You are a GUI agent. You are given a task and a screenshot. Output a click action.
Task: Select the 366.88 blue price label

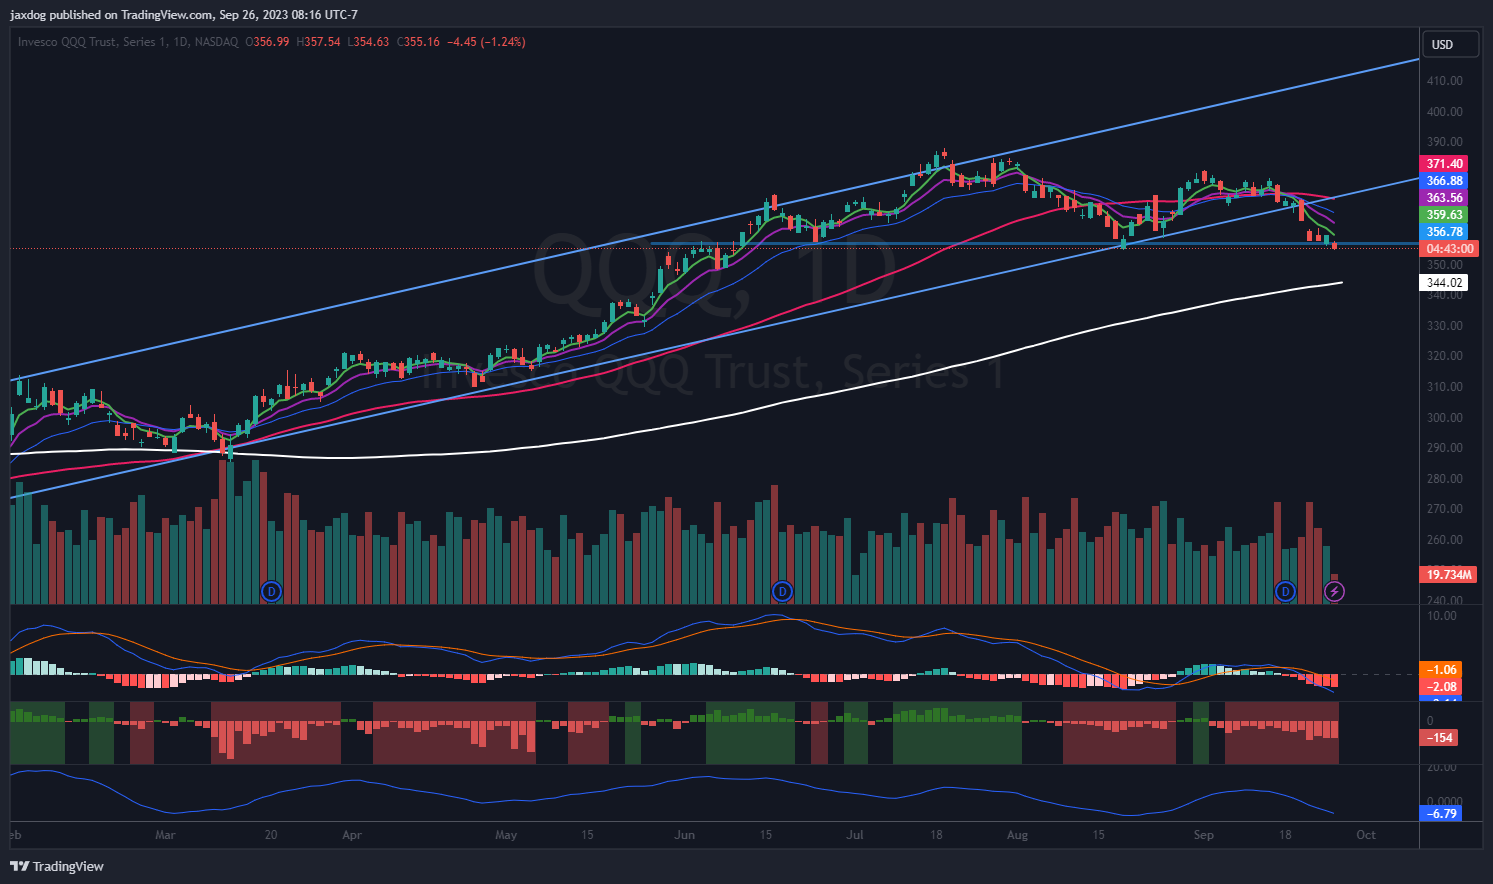(1444, 180)
